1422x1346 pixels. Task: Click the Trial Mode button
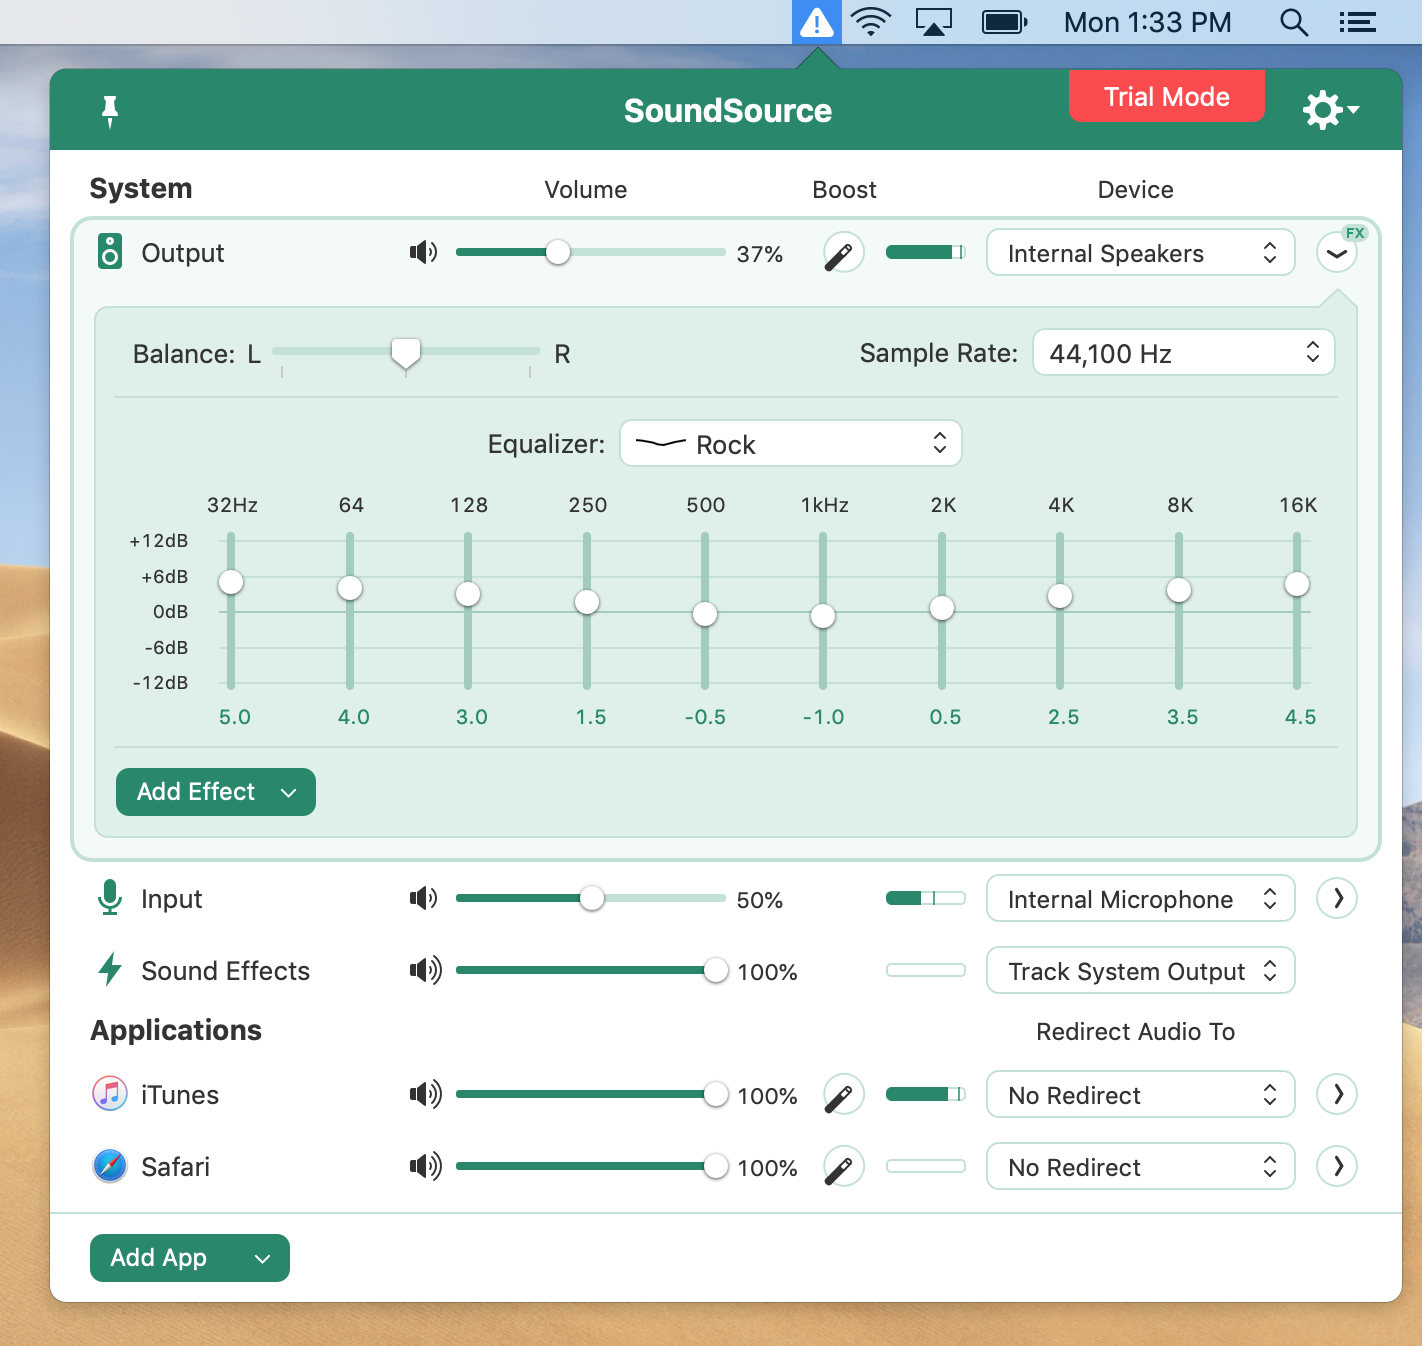coord(1167,96)
